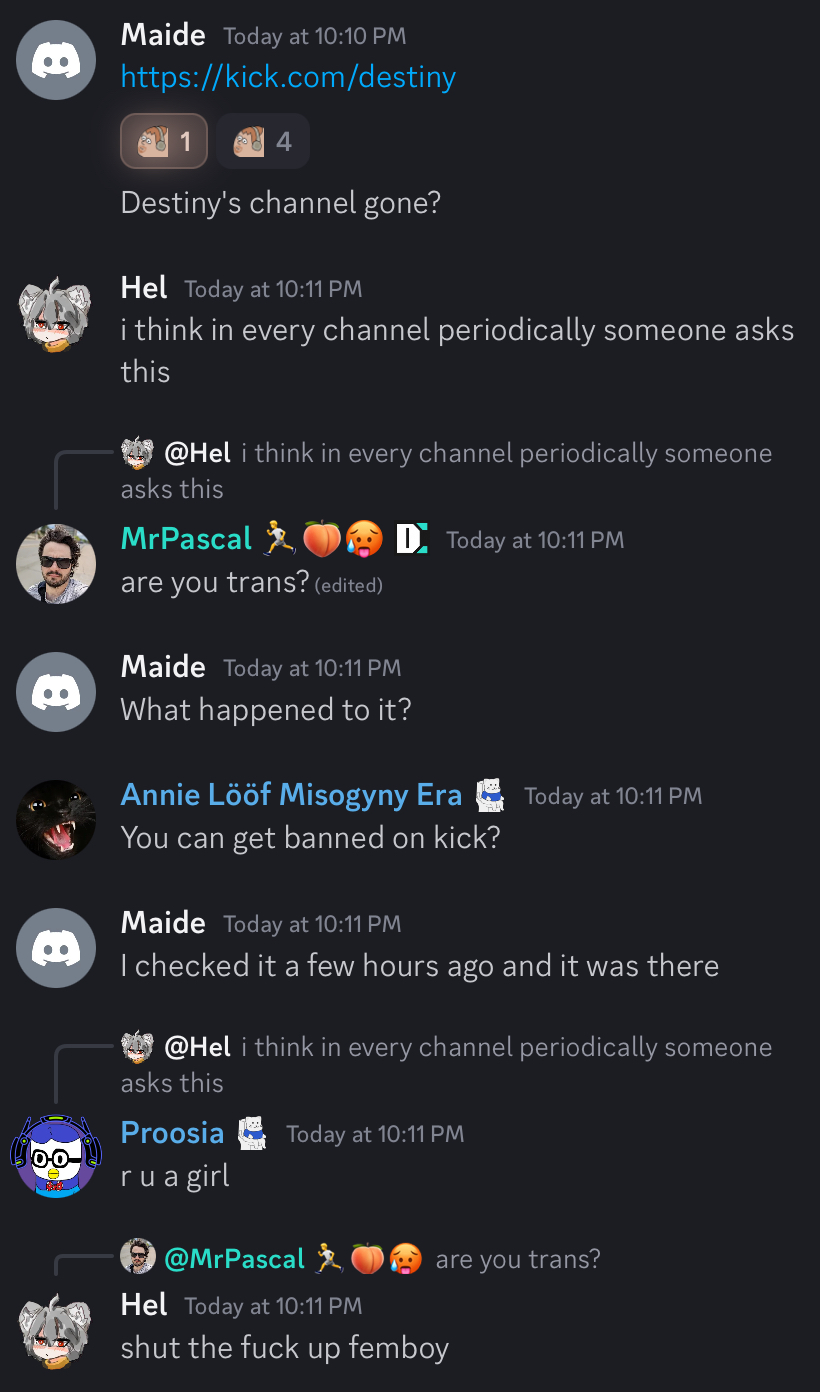Image resolution: width=820 pixels, height=1392 pixels.
Task: Open Maide's default Discord avatar at top
Action: click(56, 59)
